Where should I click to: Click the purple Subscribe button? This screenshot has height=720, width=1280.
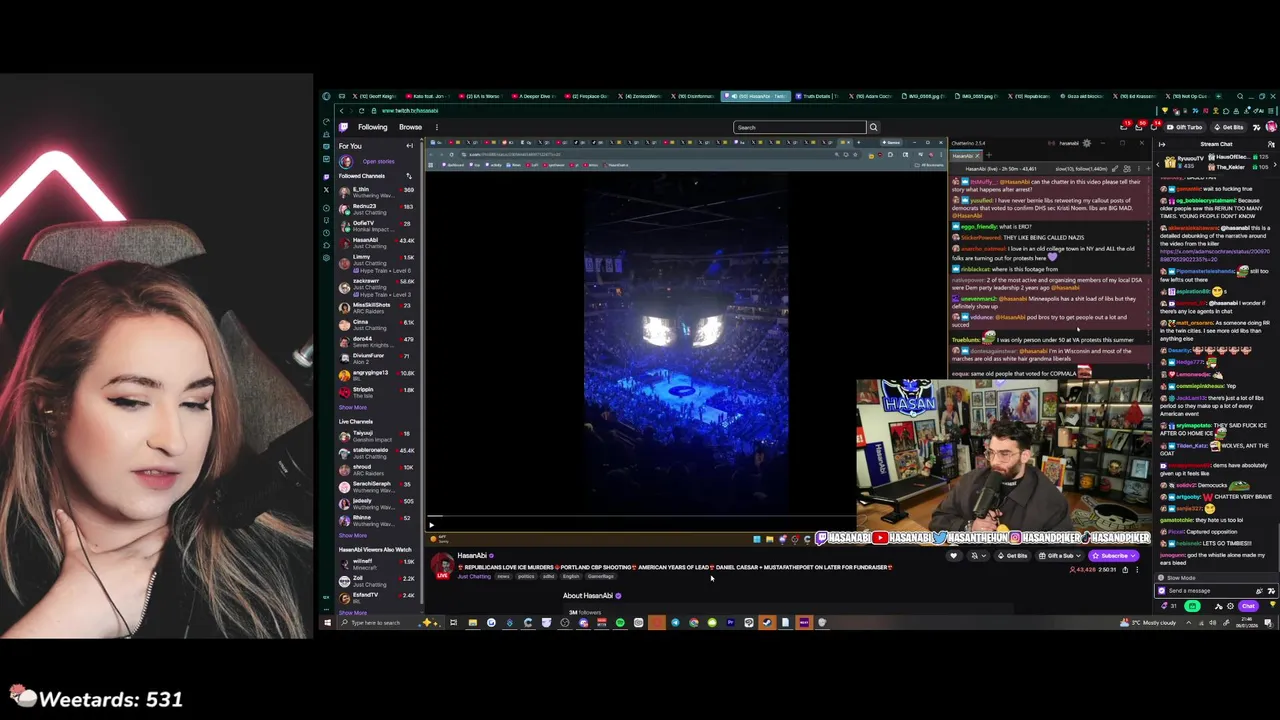[1114, 556]
